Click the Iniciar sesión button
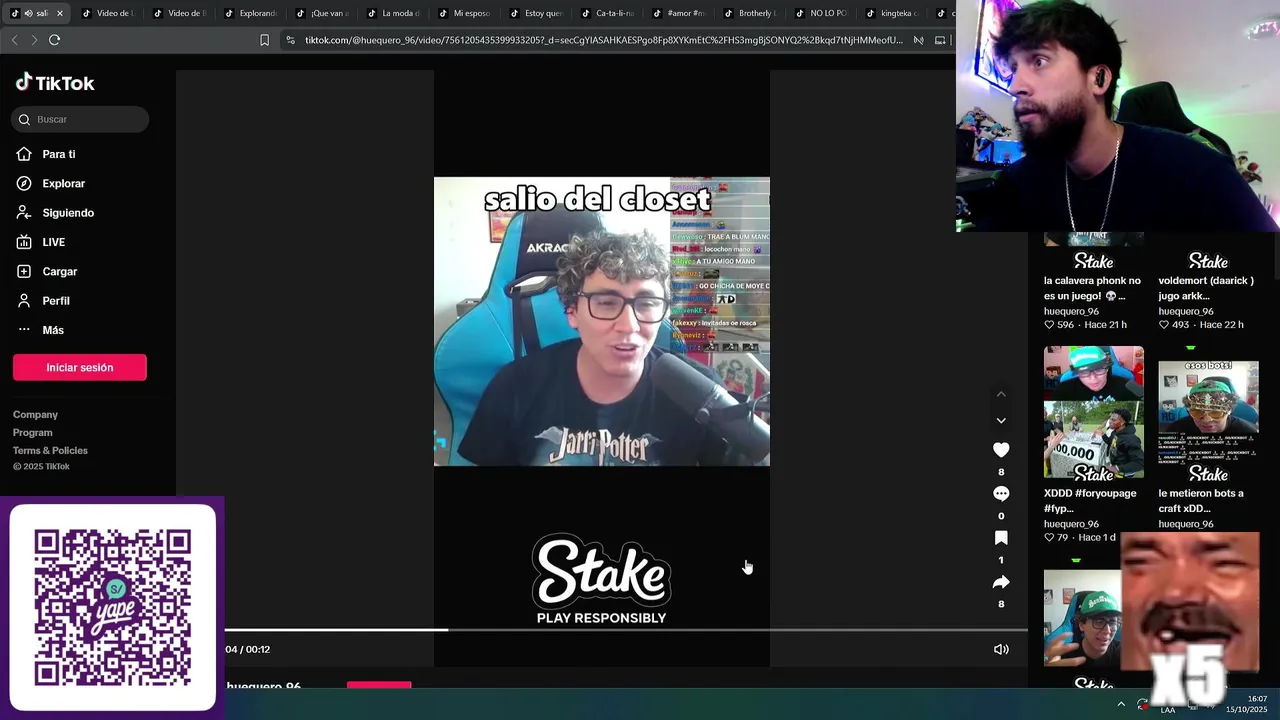Viewport: 1280px width, 720px height. tap(80, 367)
